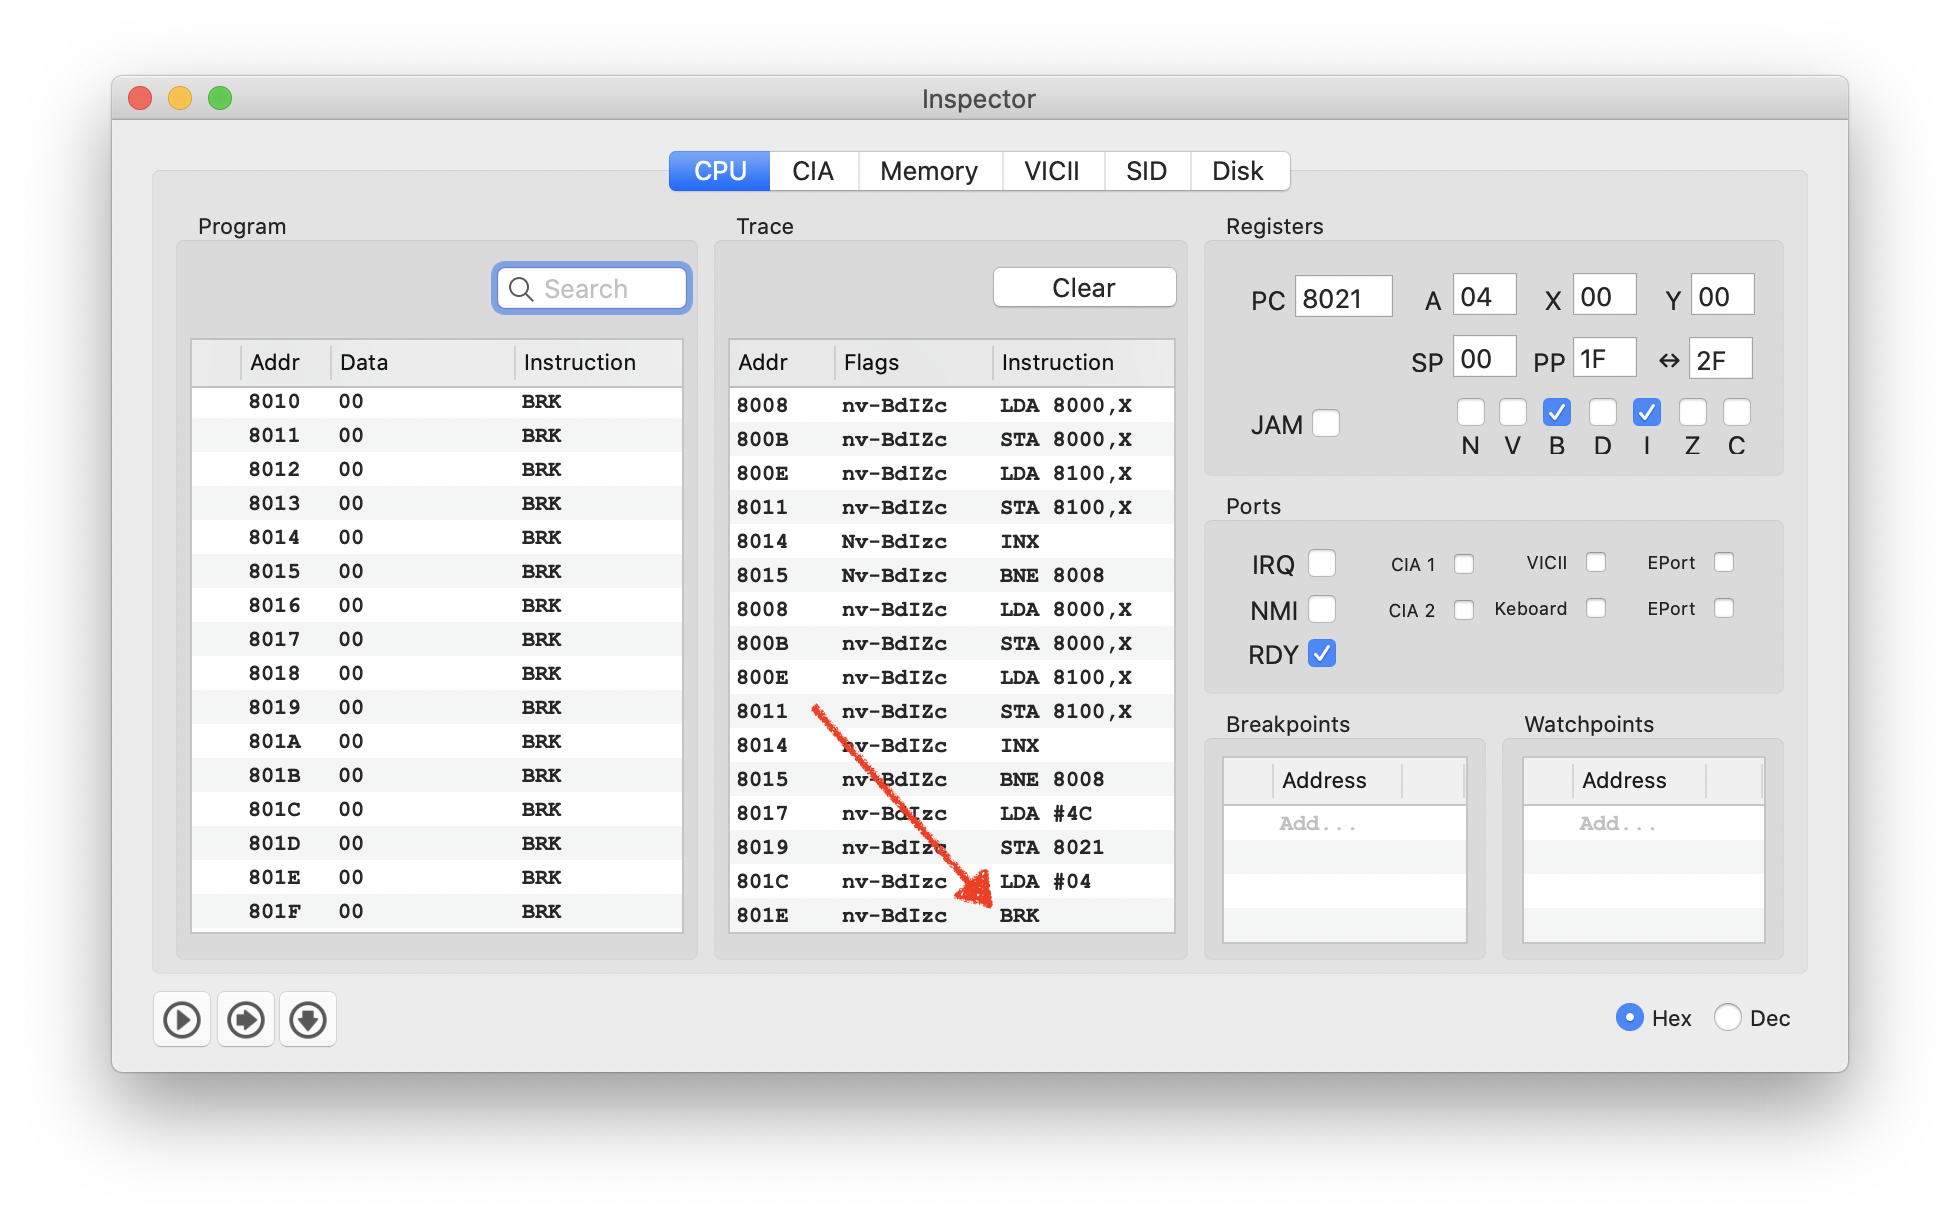
Task: Toggle the JAM checkbox
Action: [x=1326, y=423]
